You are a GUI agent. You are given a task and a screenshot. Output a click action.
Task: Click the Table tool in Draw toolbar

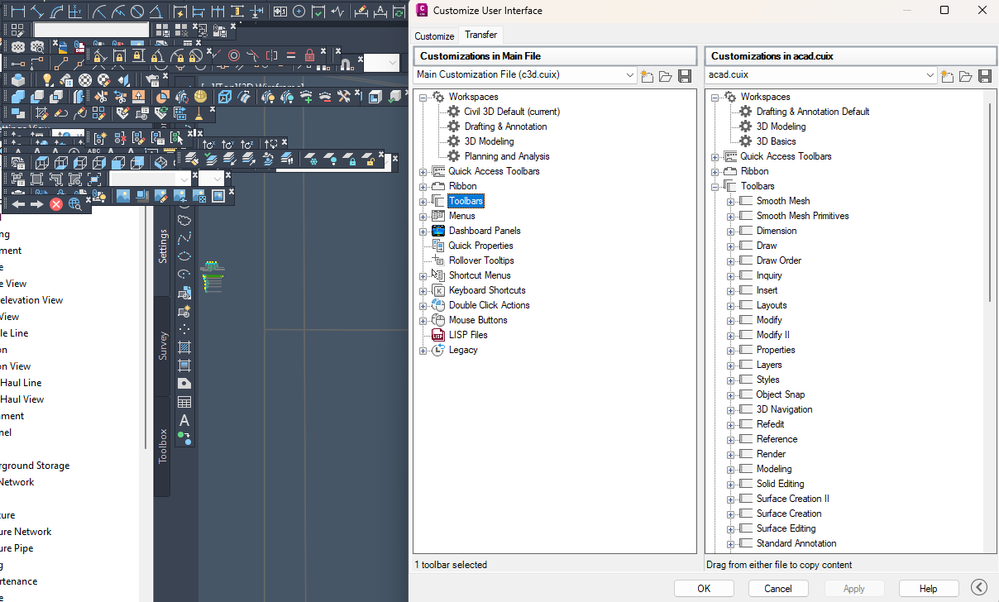184,402
